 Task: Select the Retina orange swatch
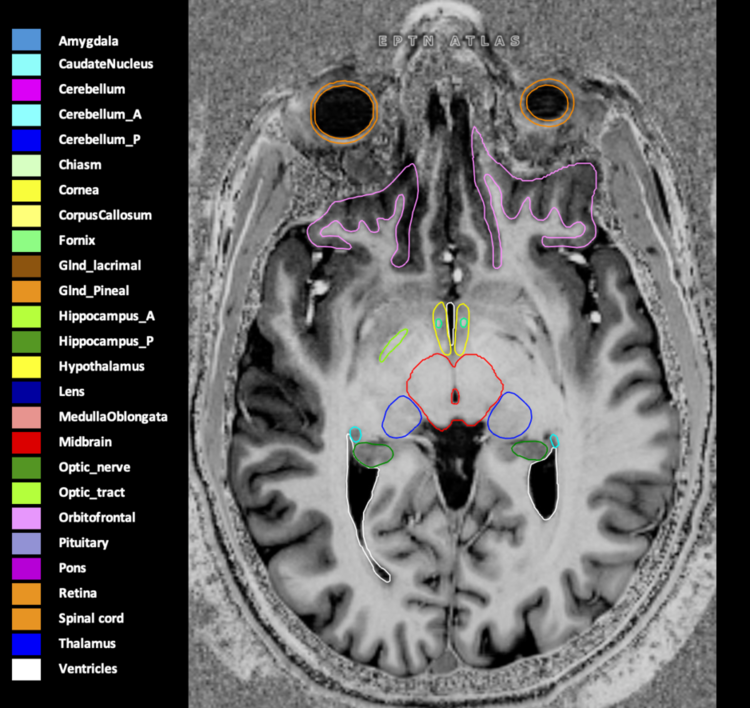click(x=26, y=594)
